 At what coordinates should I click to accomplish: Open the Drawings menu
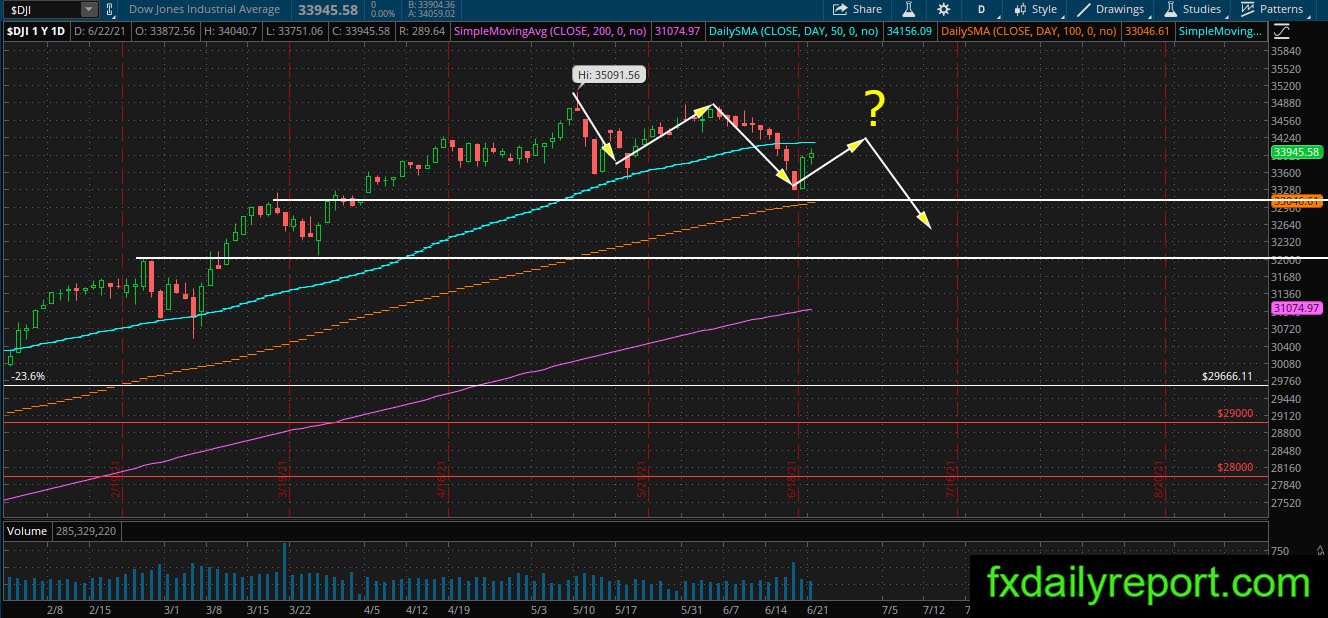coord(1110,9)
